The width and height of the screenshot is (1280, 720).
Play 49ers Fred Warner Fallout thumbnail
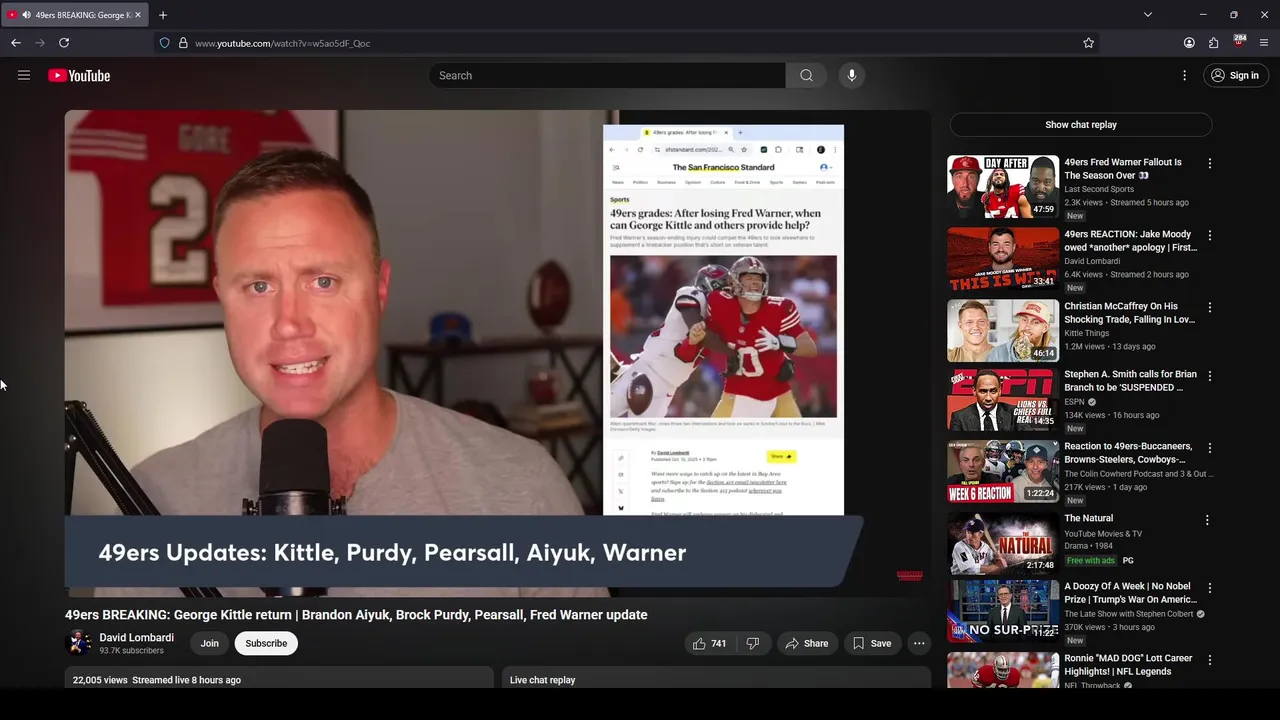coord(1003,186)
